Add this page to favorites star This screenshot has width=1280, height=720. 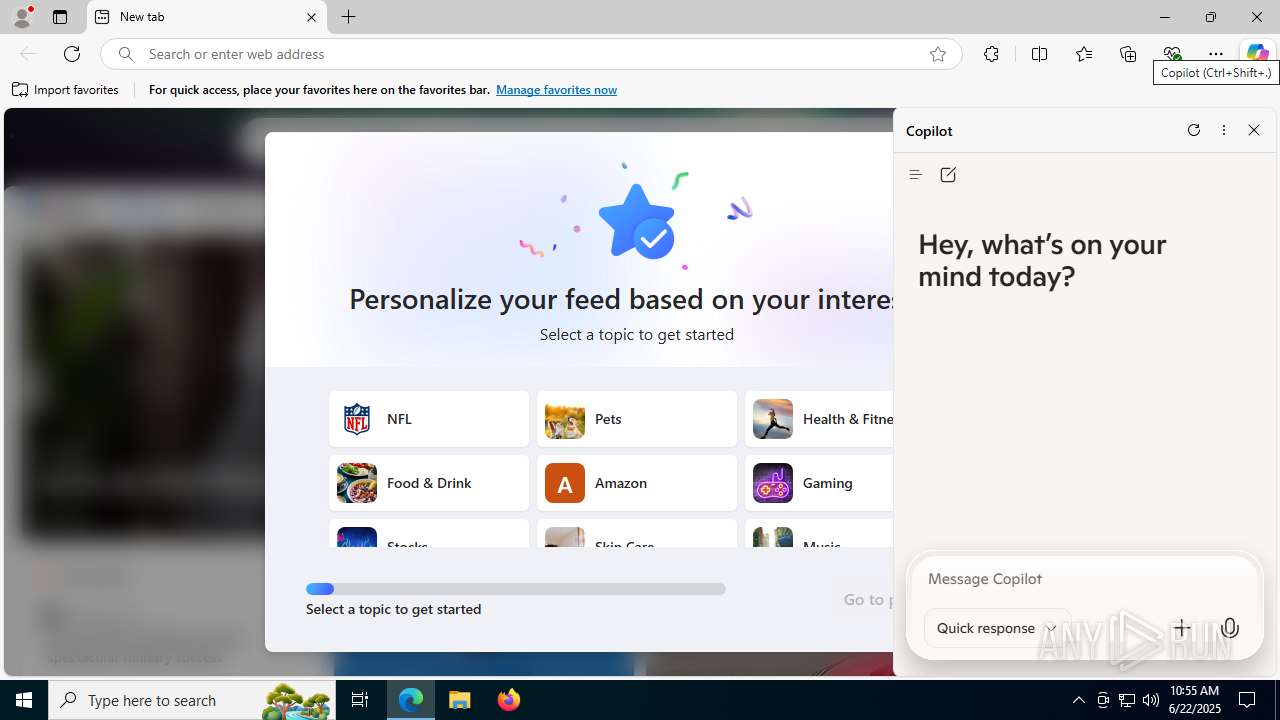pos(937,54)
